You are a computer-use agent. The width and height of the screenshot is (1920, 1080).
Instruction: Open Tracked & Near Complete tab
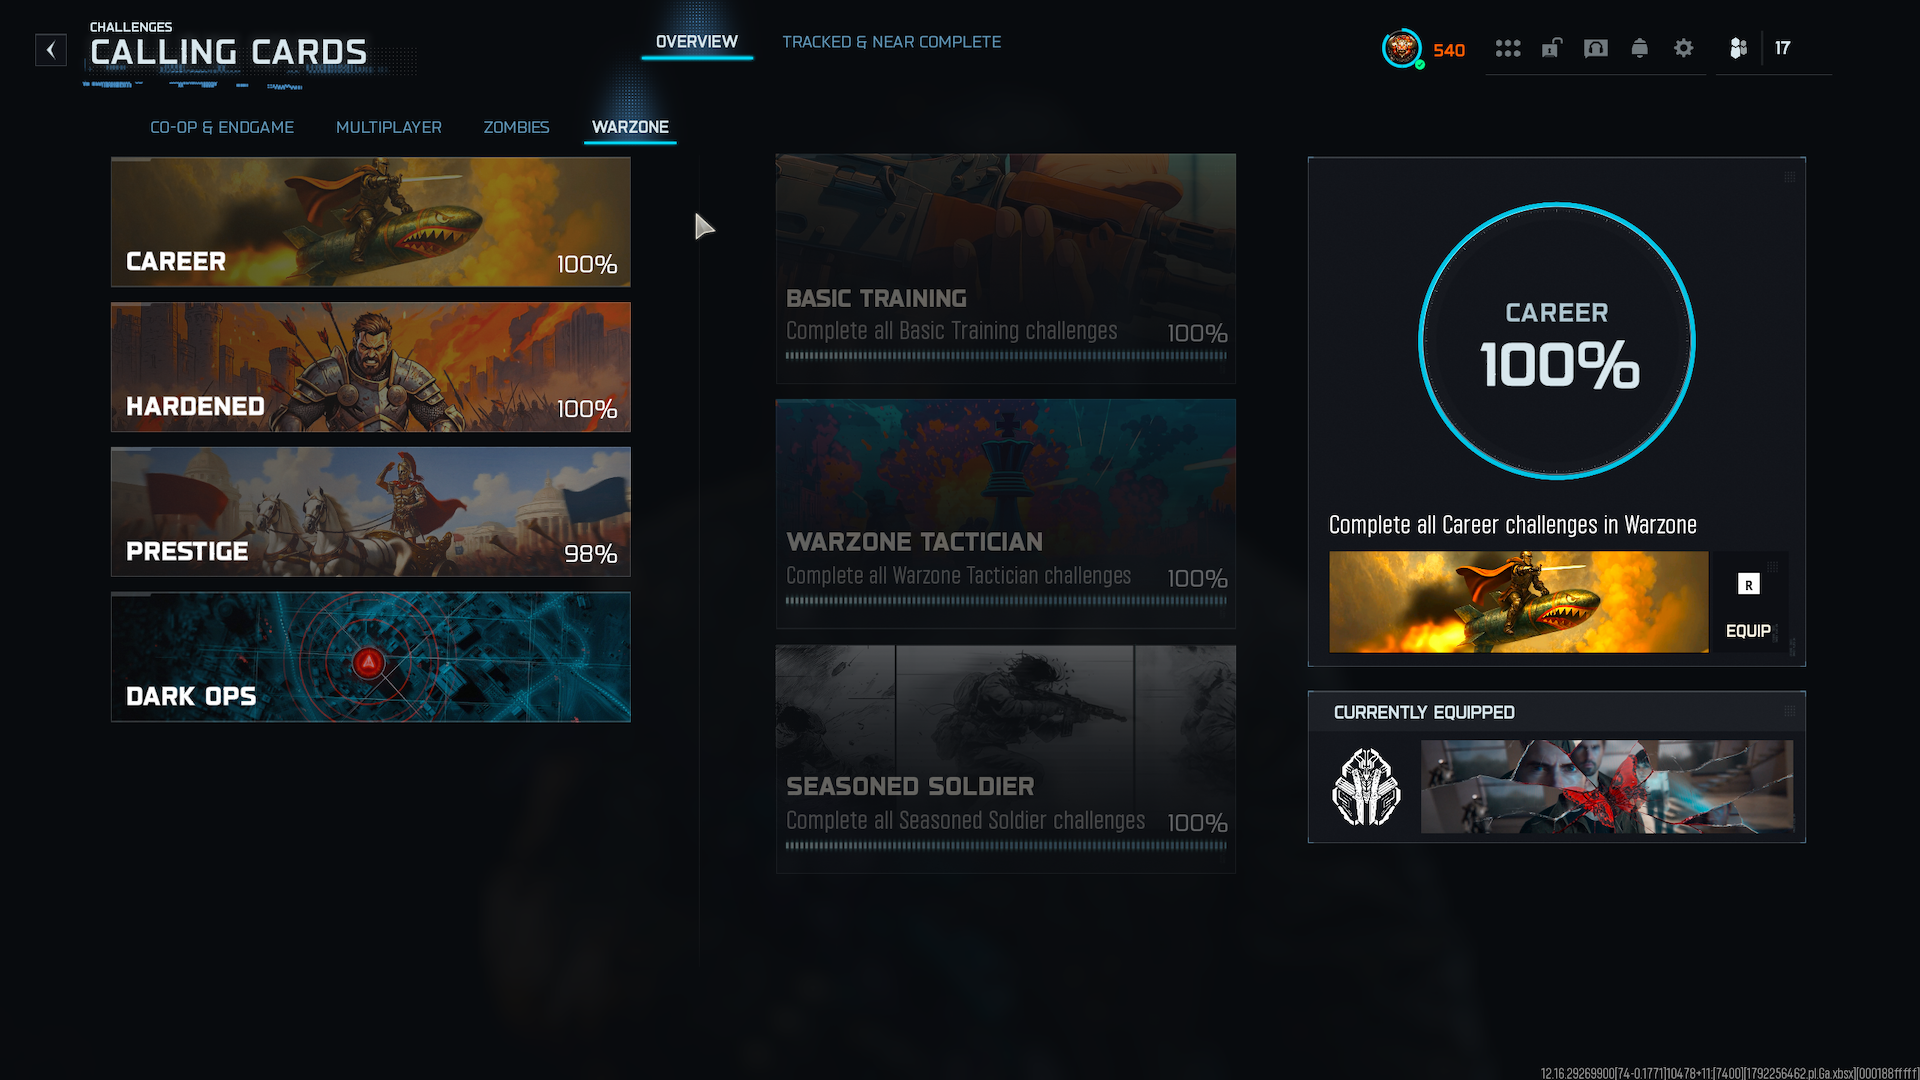tap(891, 42)
